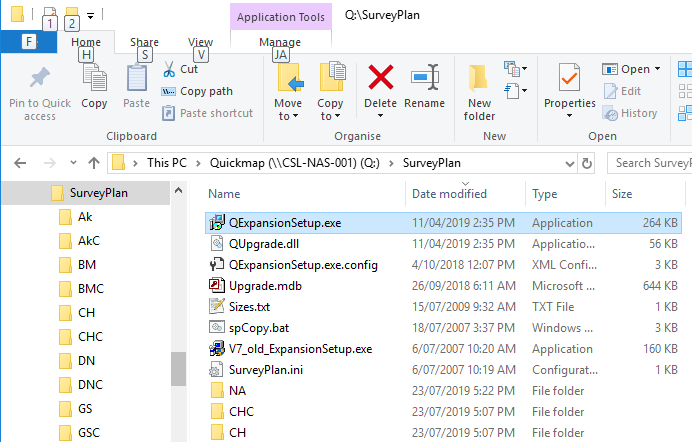This screenshot has width=692, height=442.
Task: Click inside the Search SurveyPlan box
Action: pos(650,163)
